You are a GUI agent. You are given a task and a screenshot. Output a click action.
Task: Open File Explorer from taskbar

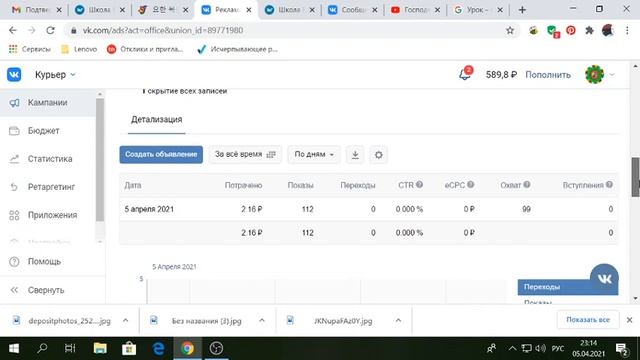click(x=100, y=348)
